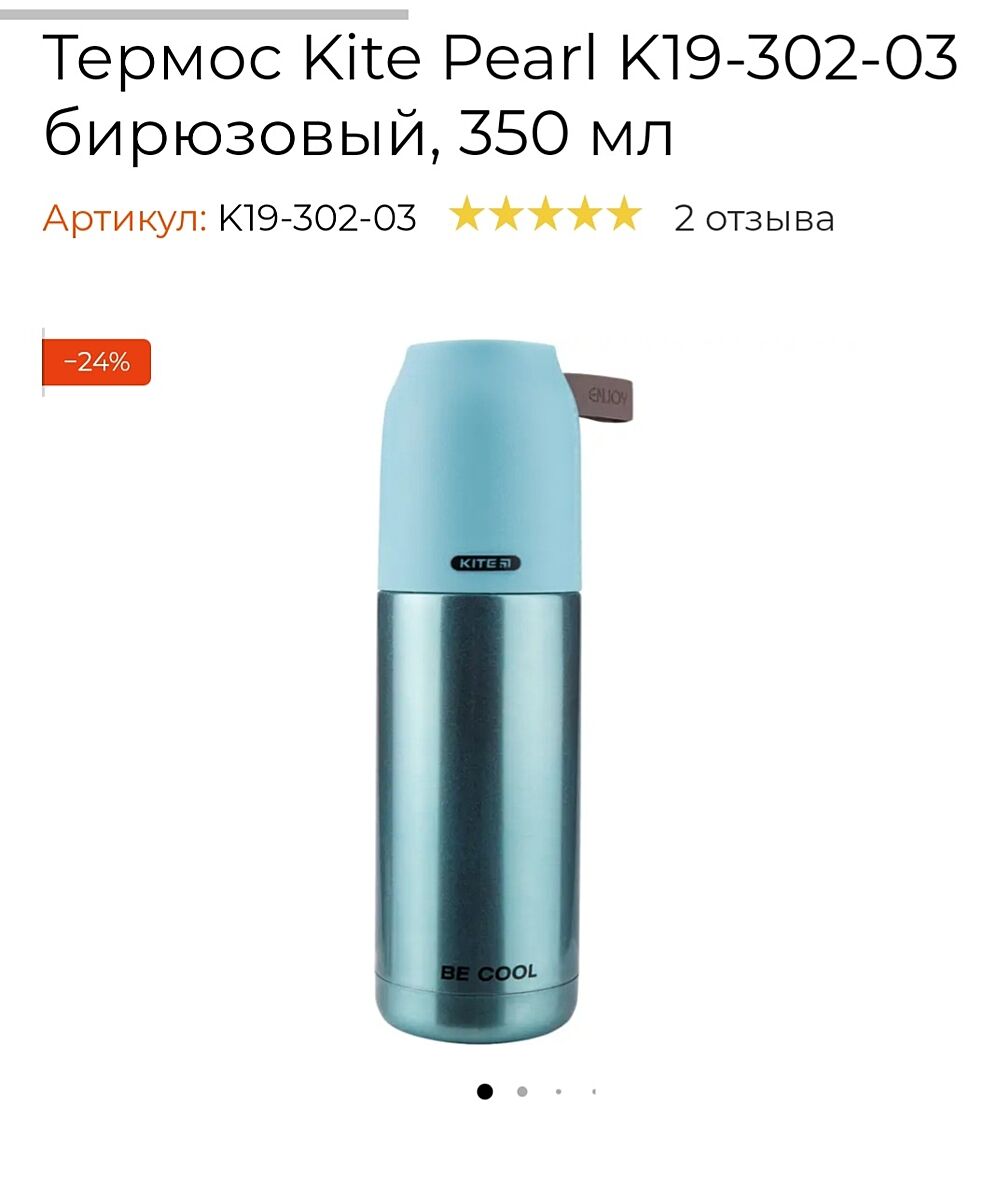This screenshot has height=1200, width=1001.
Task: Click the KITE logo on the thermos lid
Action: (485, 563)
